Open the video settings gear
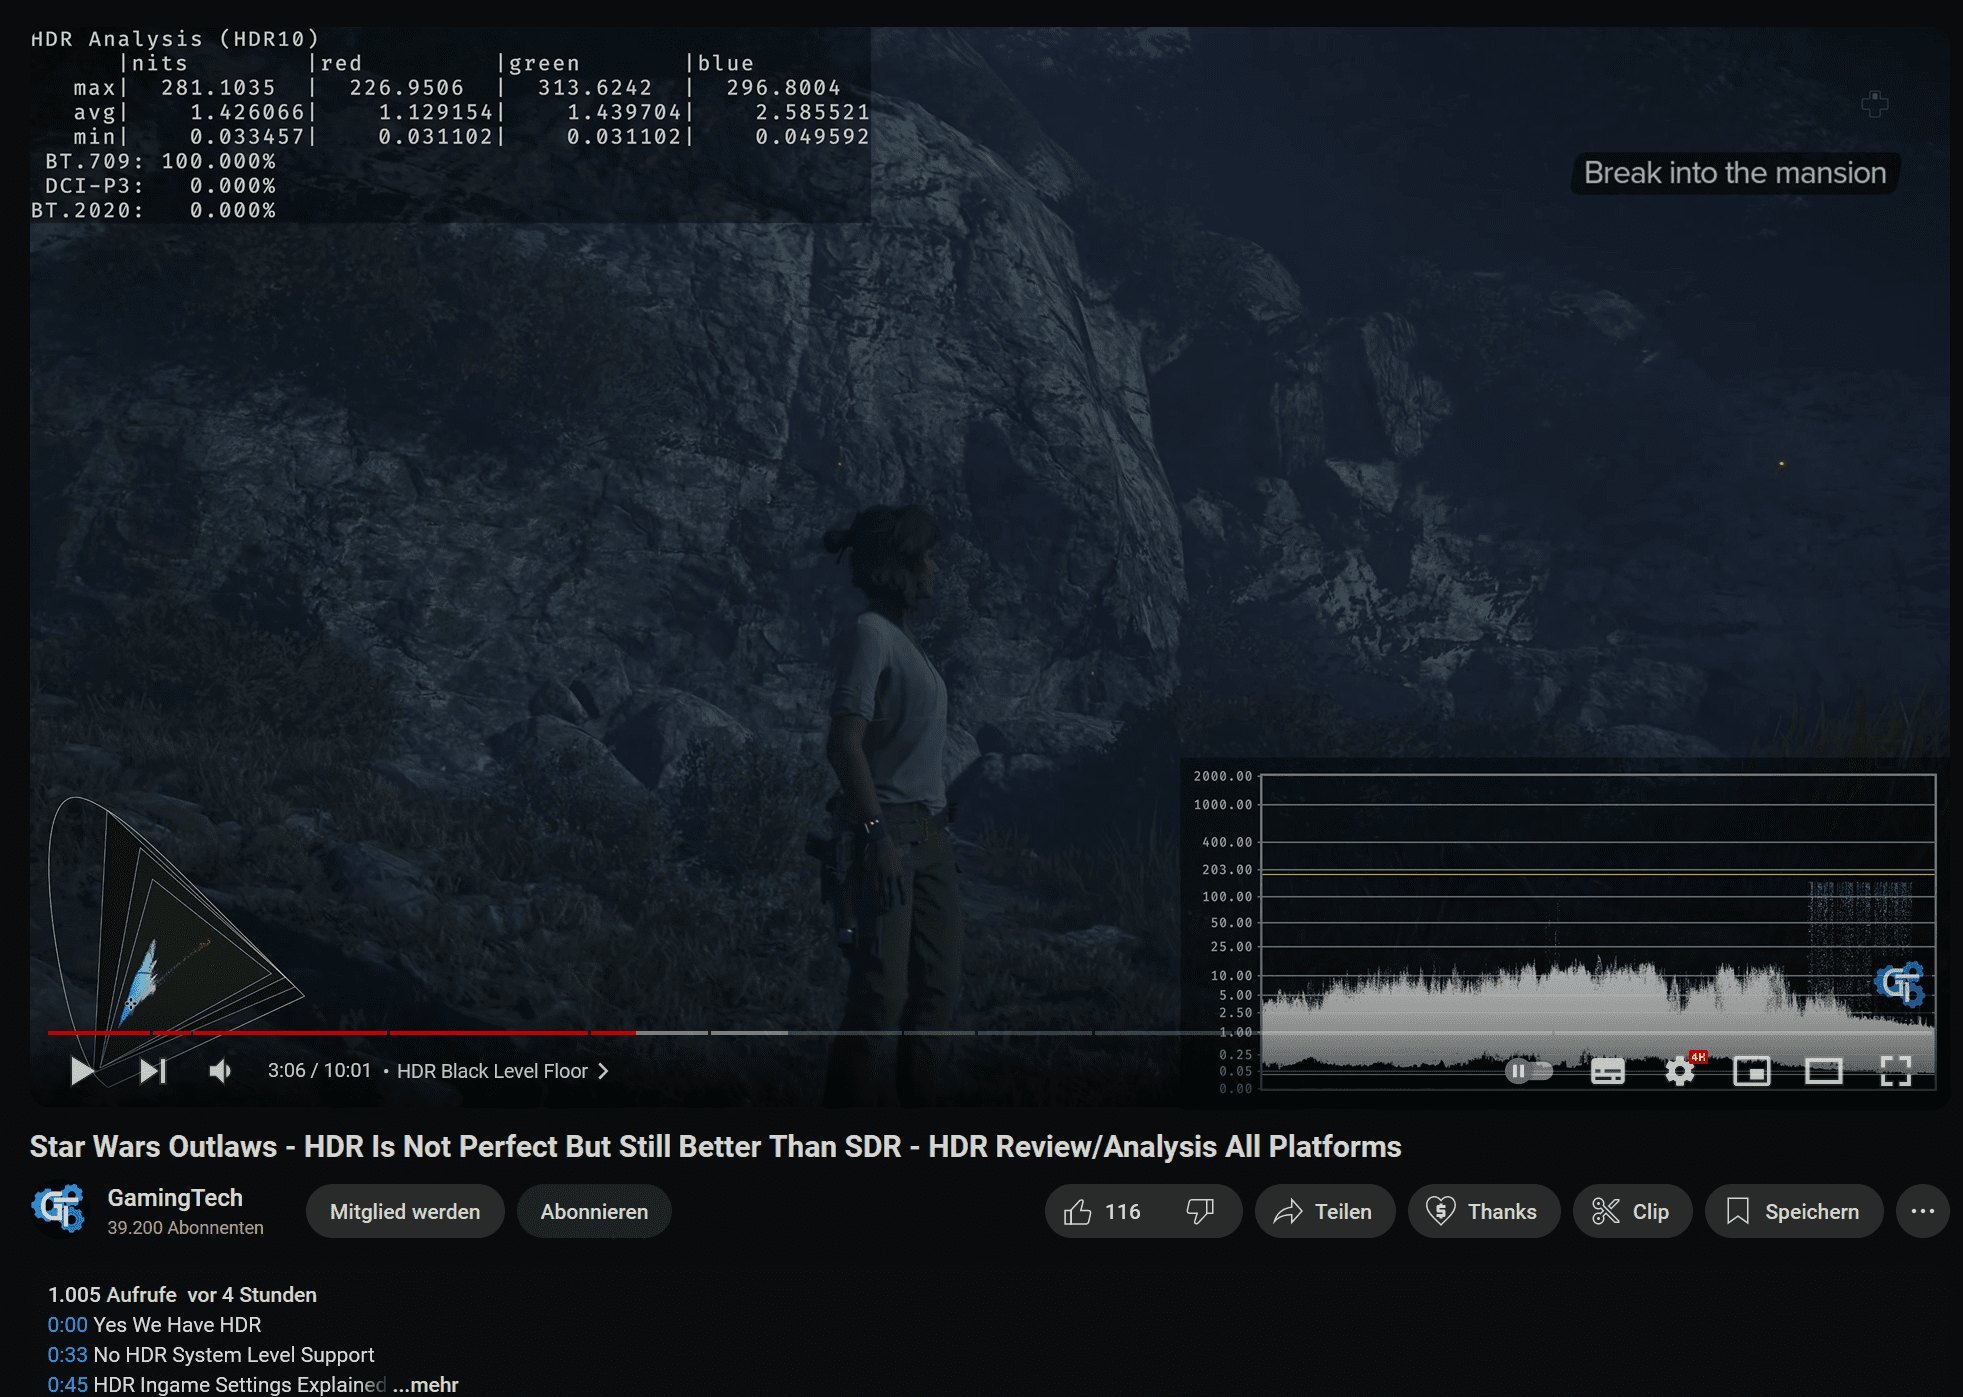 1680,1071
